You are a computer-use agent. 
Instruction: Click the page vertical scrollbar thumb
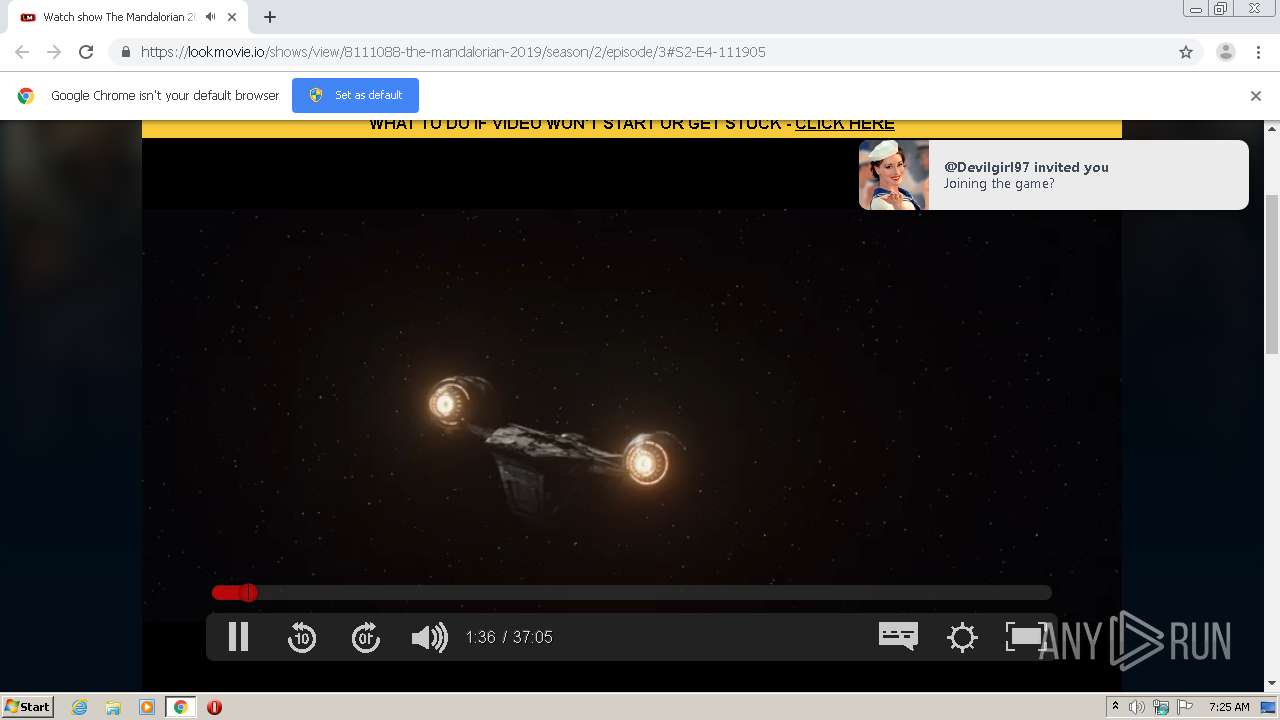coord(1272,273)
